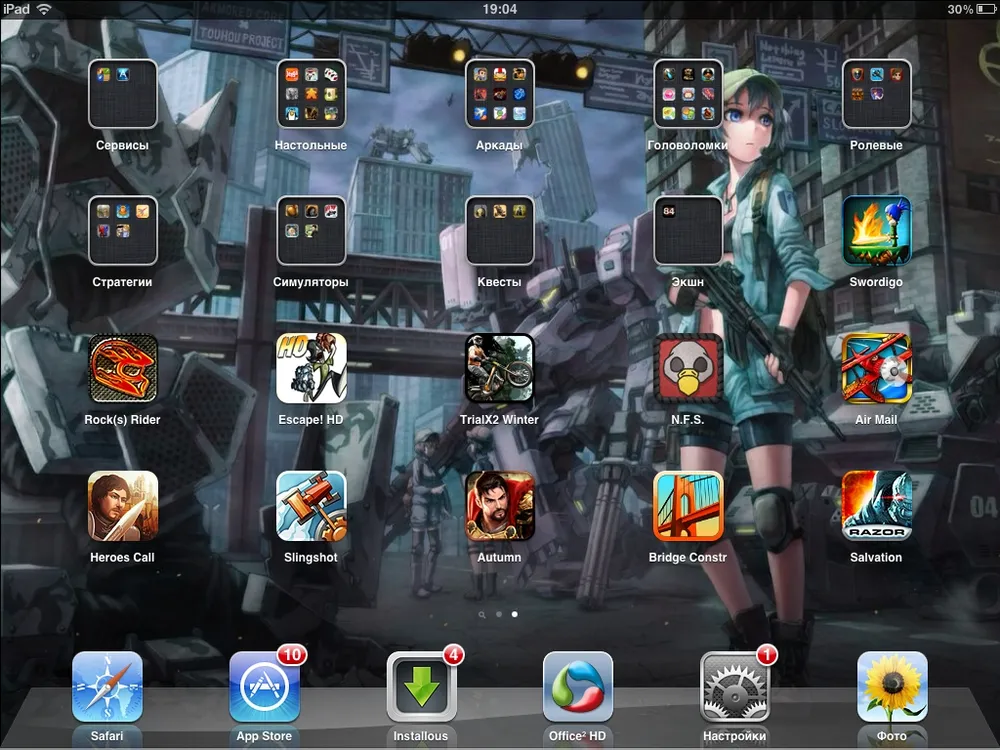The width and height of the screenshot is (1000, 750).
Task: Open the Autumn game
Action: click(x=499, y=506)
